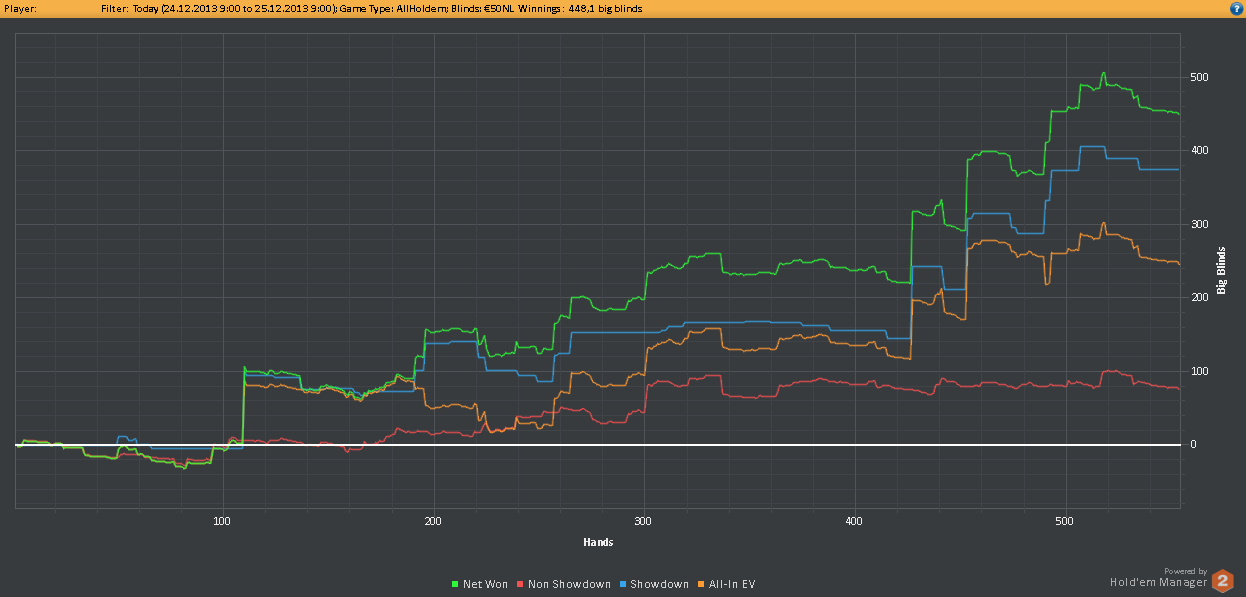Image resolution: width=1246 pixels, height=597 pixels.
Task: Toggle the All-In EV legend text
Action: point(732,584)
